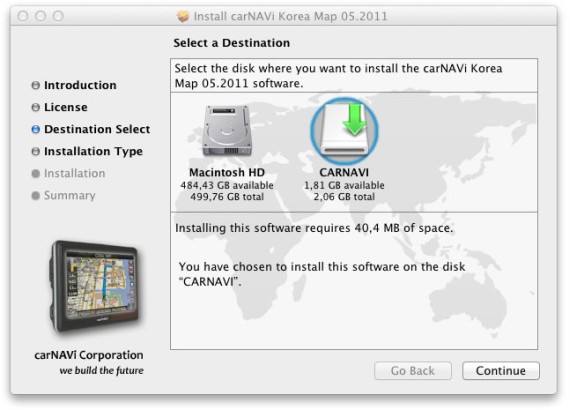This screenshot has height=410, width=570.
Task: Click the carNAVi GPS device image
Action: 95,286
